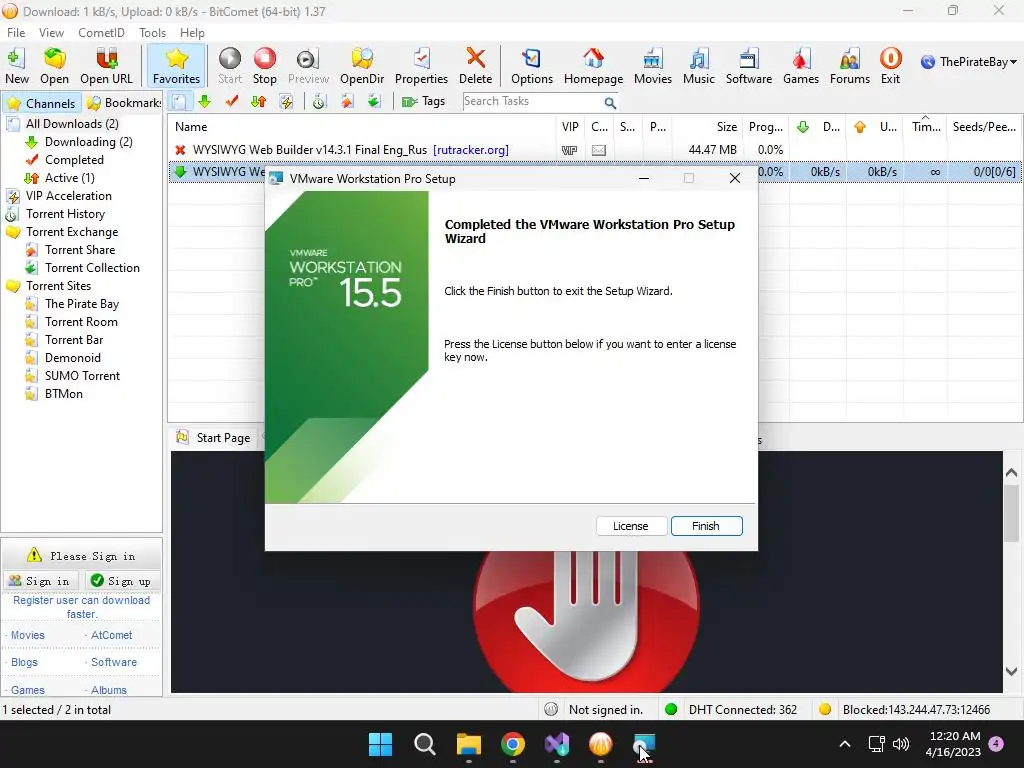This screenshot has height=768, width=1024.
Task: Click the License button in VMware Setup
Action: click(x=631, y=526)
